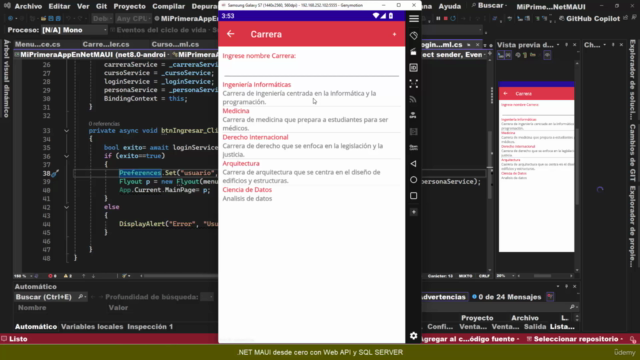Open Árbol visual dinámico side panel
The image size is (640, 360).
(6, 78)
